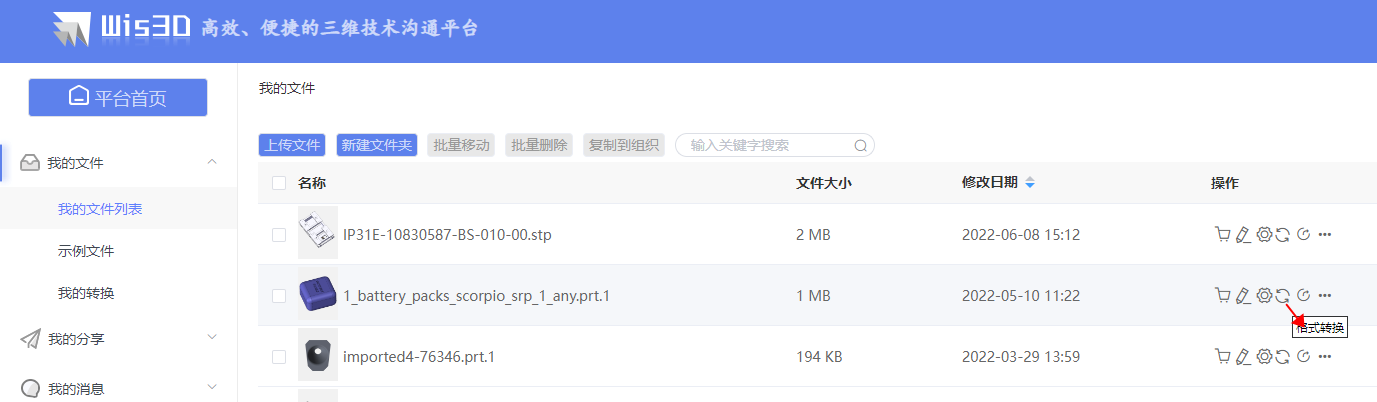Open file name 1_battery_packs_scorpio_srp_1_any.prt.1
Viewport: 1377px width, 402px height.
pyautogui.click(x=476, y=295)
